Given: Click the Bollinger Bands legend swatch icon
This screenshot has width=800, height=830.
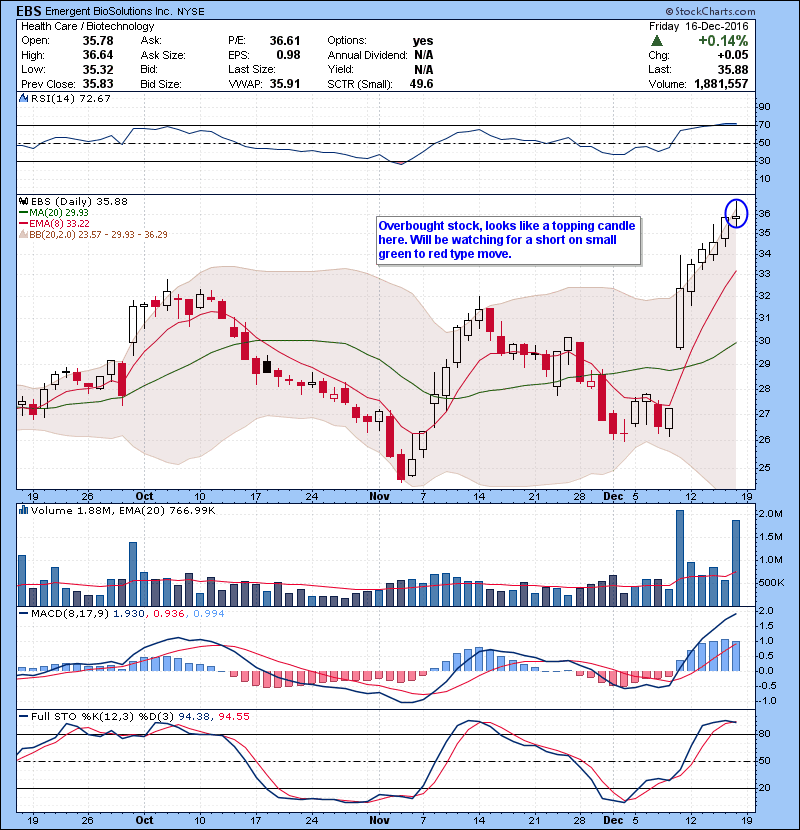Looking at the screenshot, I should [23, 234].
